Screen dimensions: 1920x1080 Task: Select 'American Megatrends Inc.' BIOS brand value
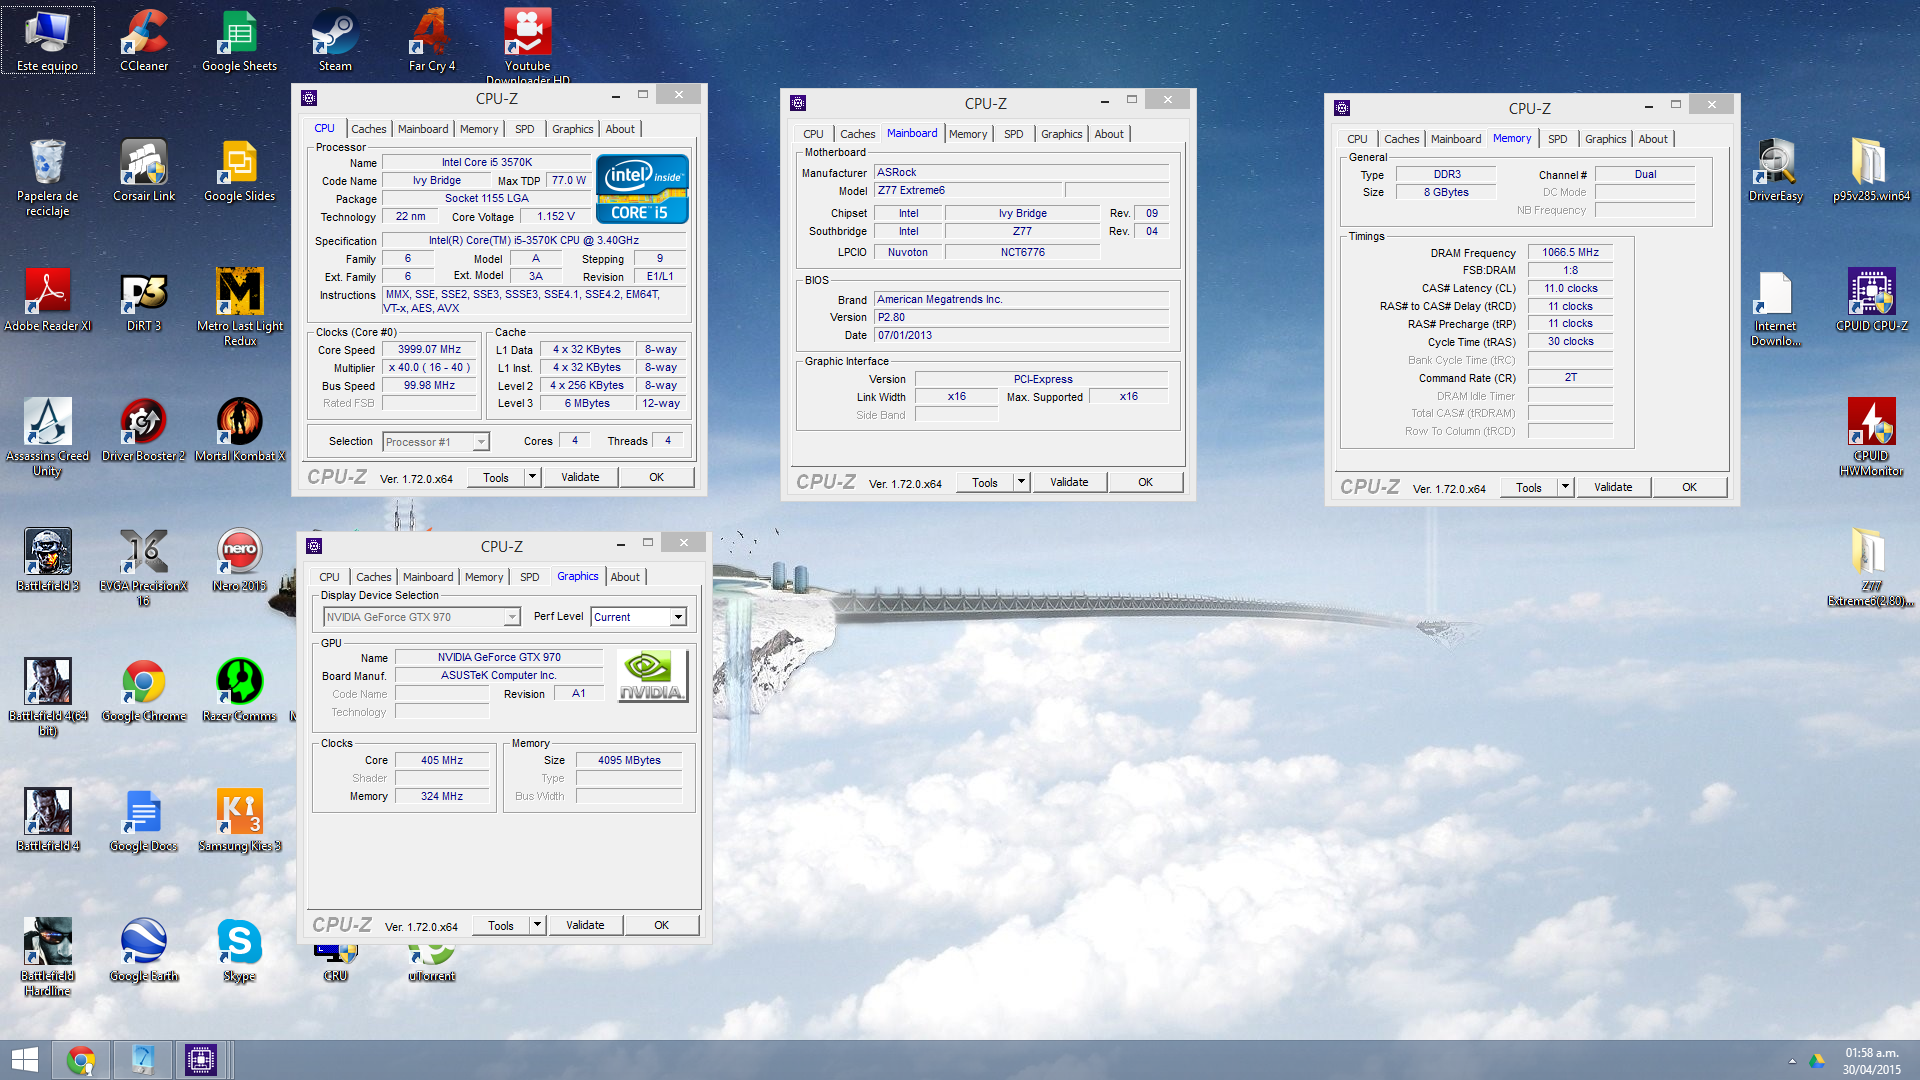(x=1021, y=299)
